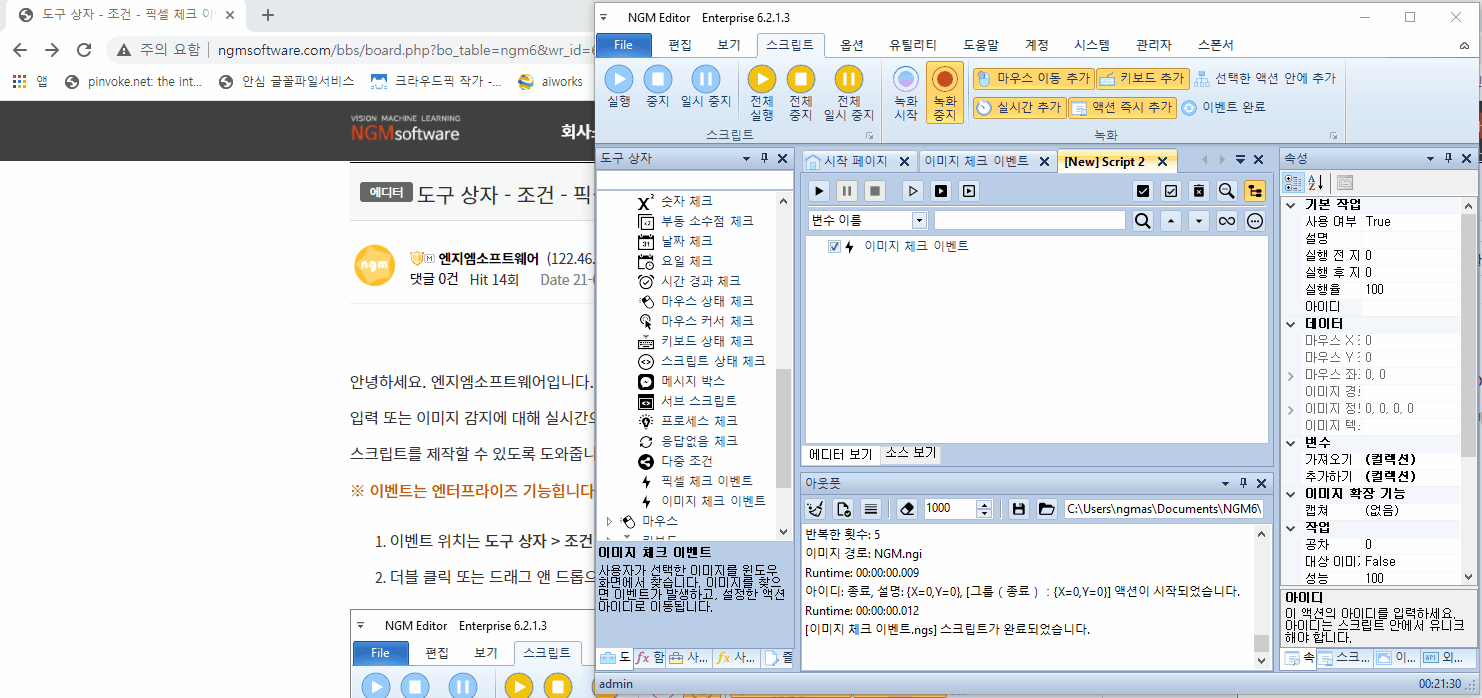
Task: Toggle the highlighted tree view icon
Action: coord(1255,190)
